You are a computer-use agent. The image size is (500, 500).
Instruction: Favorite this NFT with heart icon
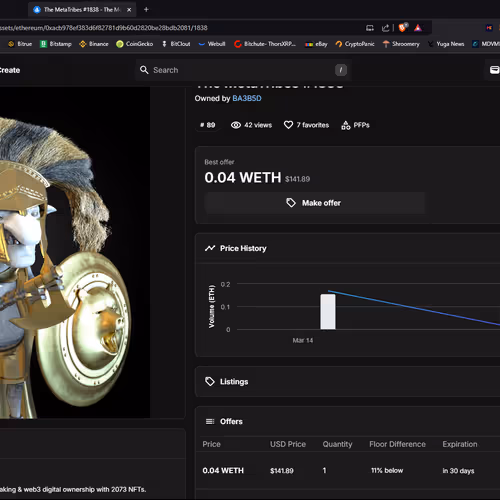pyautogui.click(x=288, y=125)
